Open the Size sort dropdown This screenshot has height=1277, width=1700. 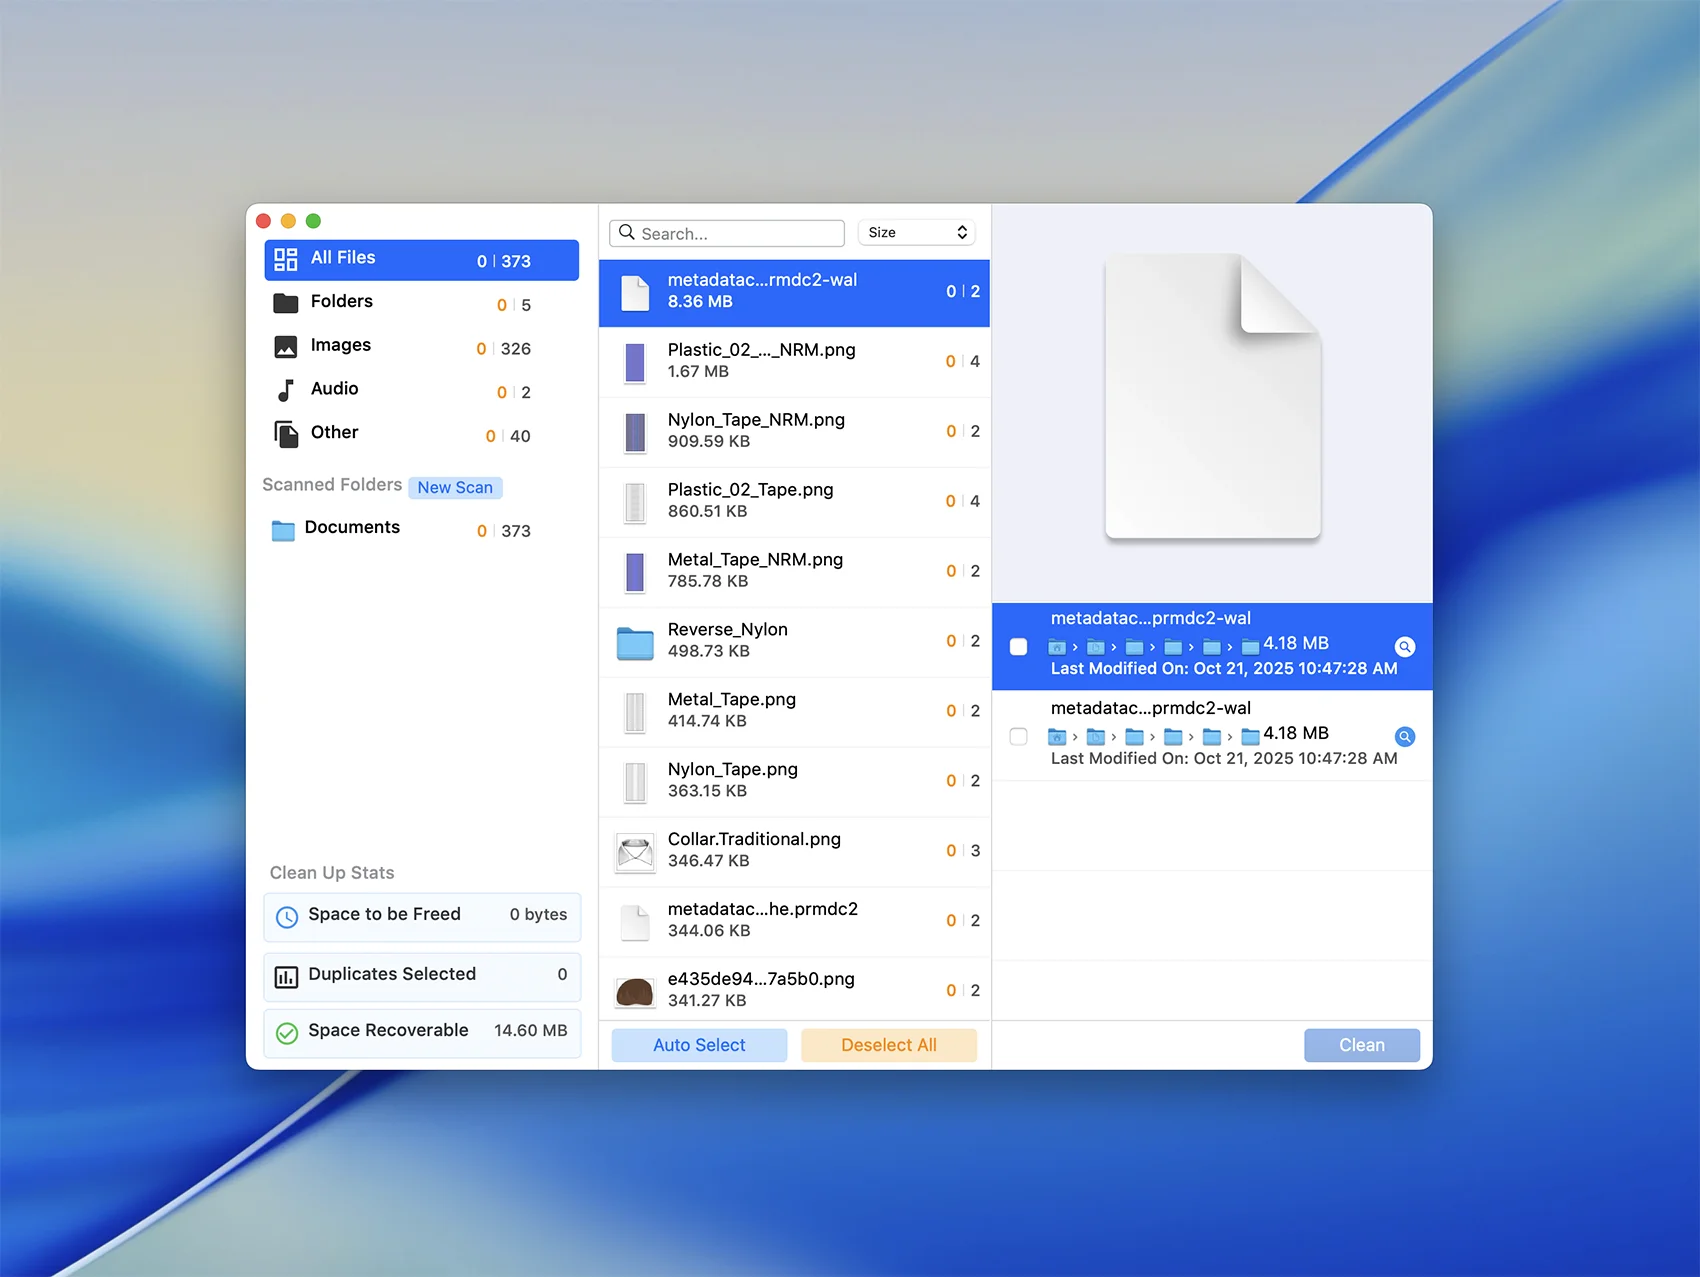[x=916, y=233]
